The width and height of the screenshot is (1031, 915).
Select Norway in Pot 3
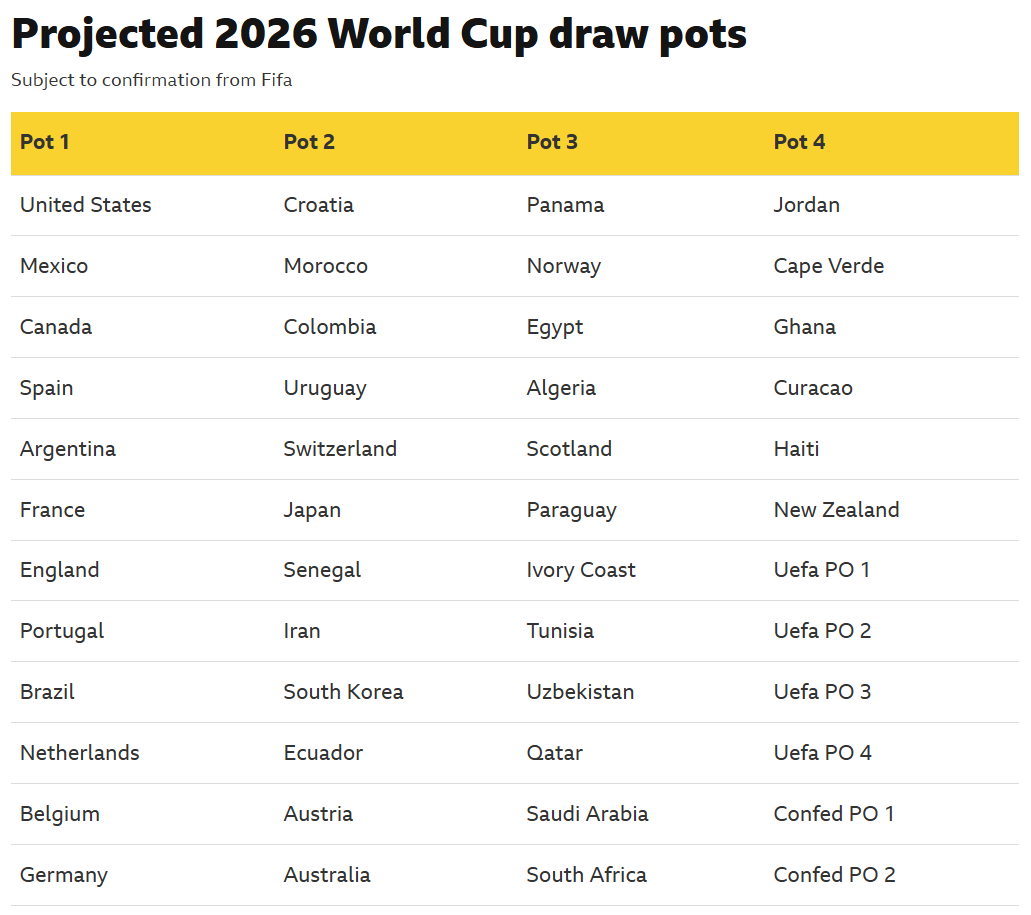coord(564,266)
